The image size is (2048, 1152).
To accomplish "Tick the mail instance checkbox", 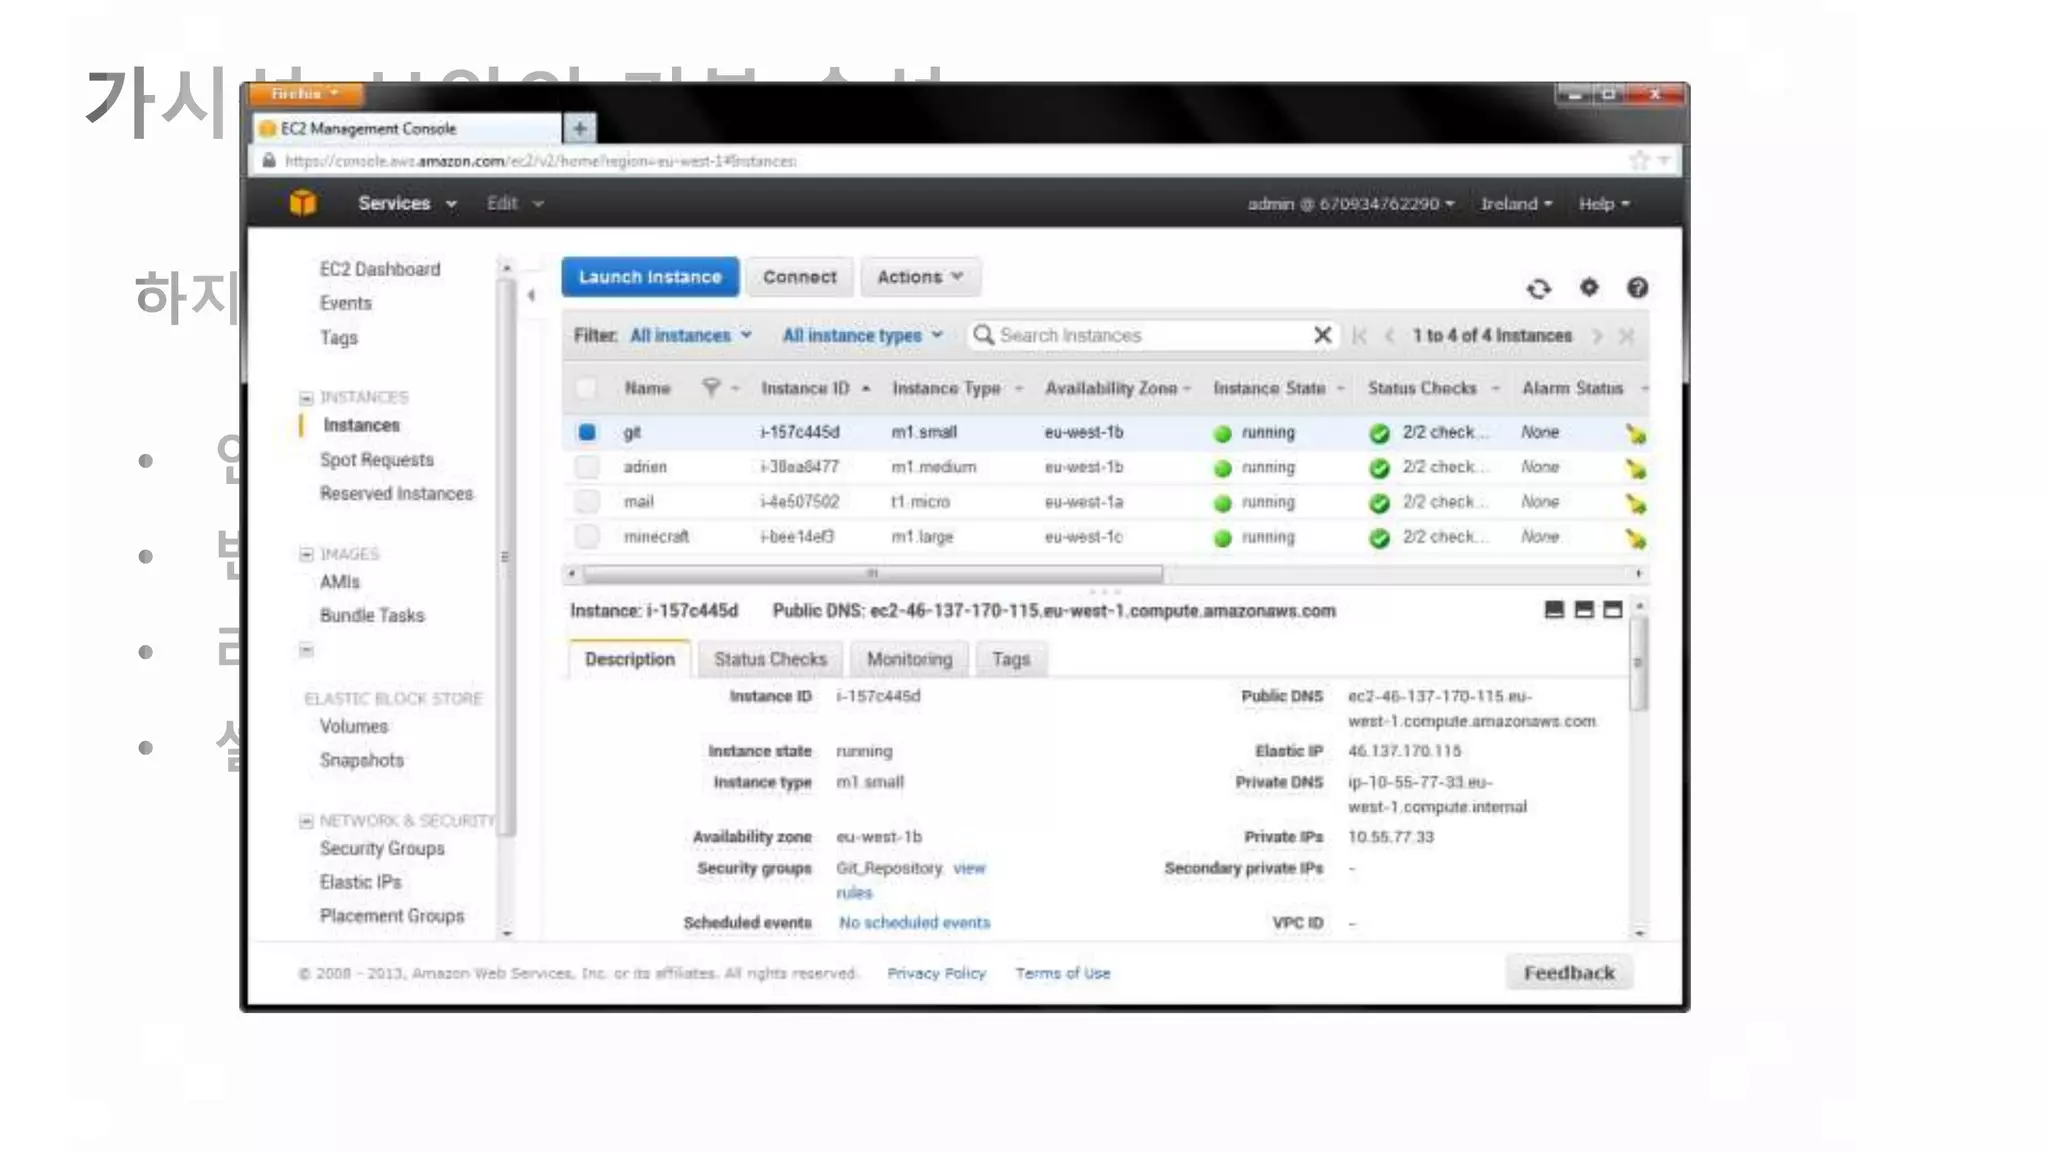I will tap(587, 502).
